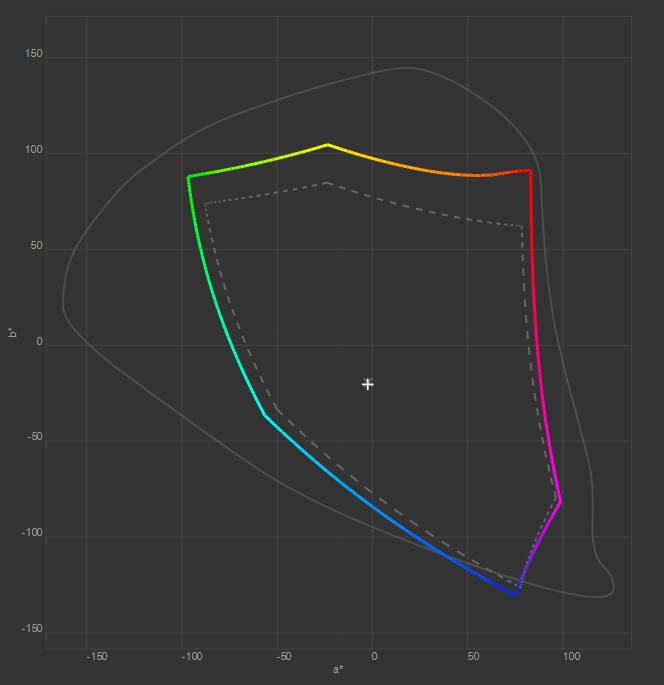Click the green vertex of the colored gamut outline

tap(189, 177)
